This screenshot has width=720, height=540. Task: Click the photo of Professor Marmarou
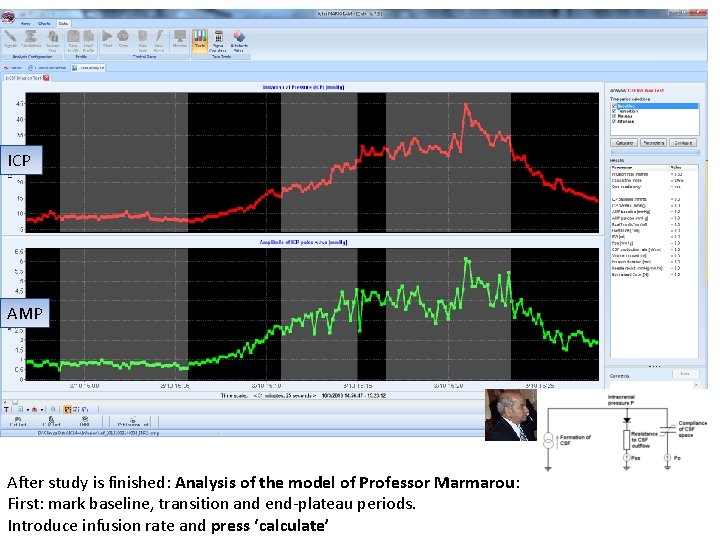click(x=511, y=415)
